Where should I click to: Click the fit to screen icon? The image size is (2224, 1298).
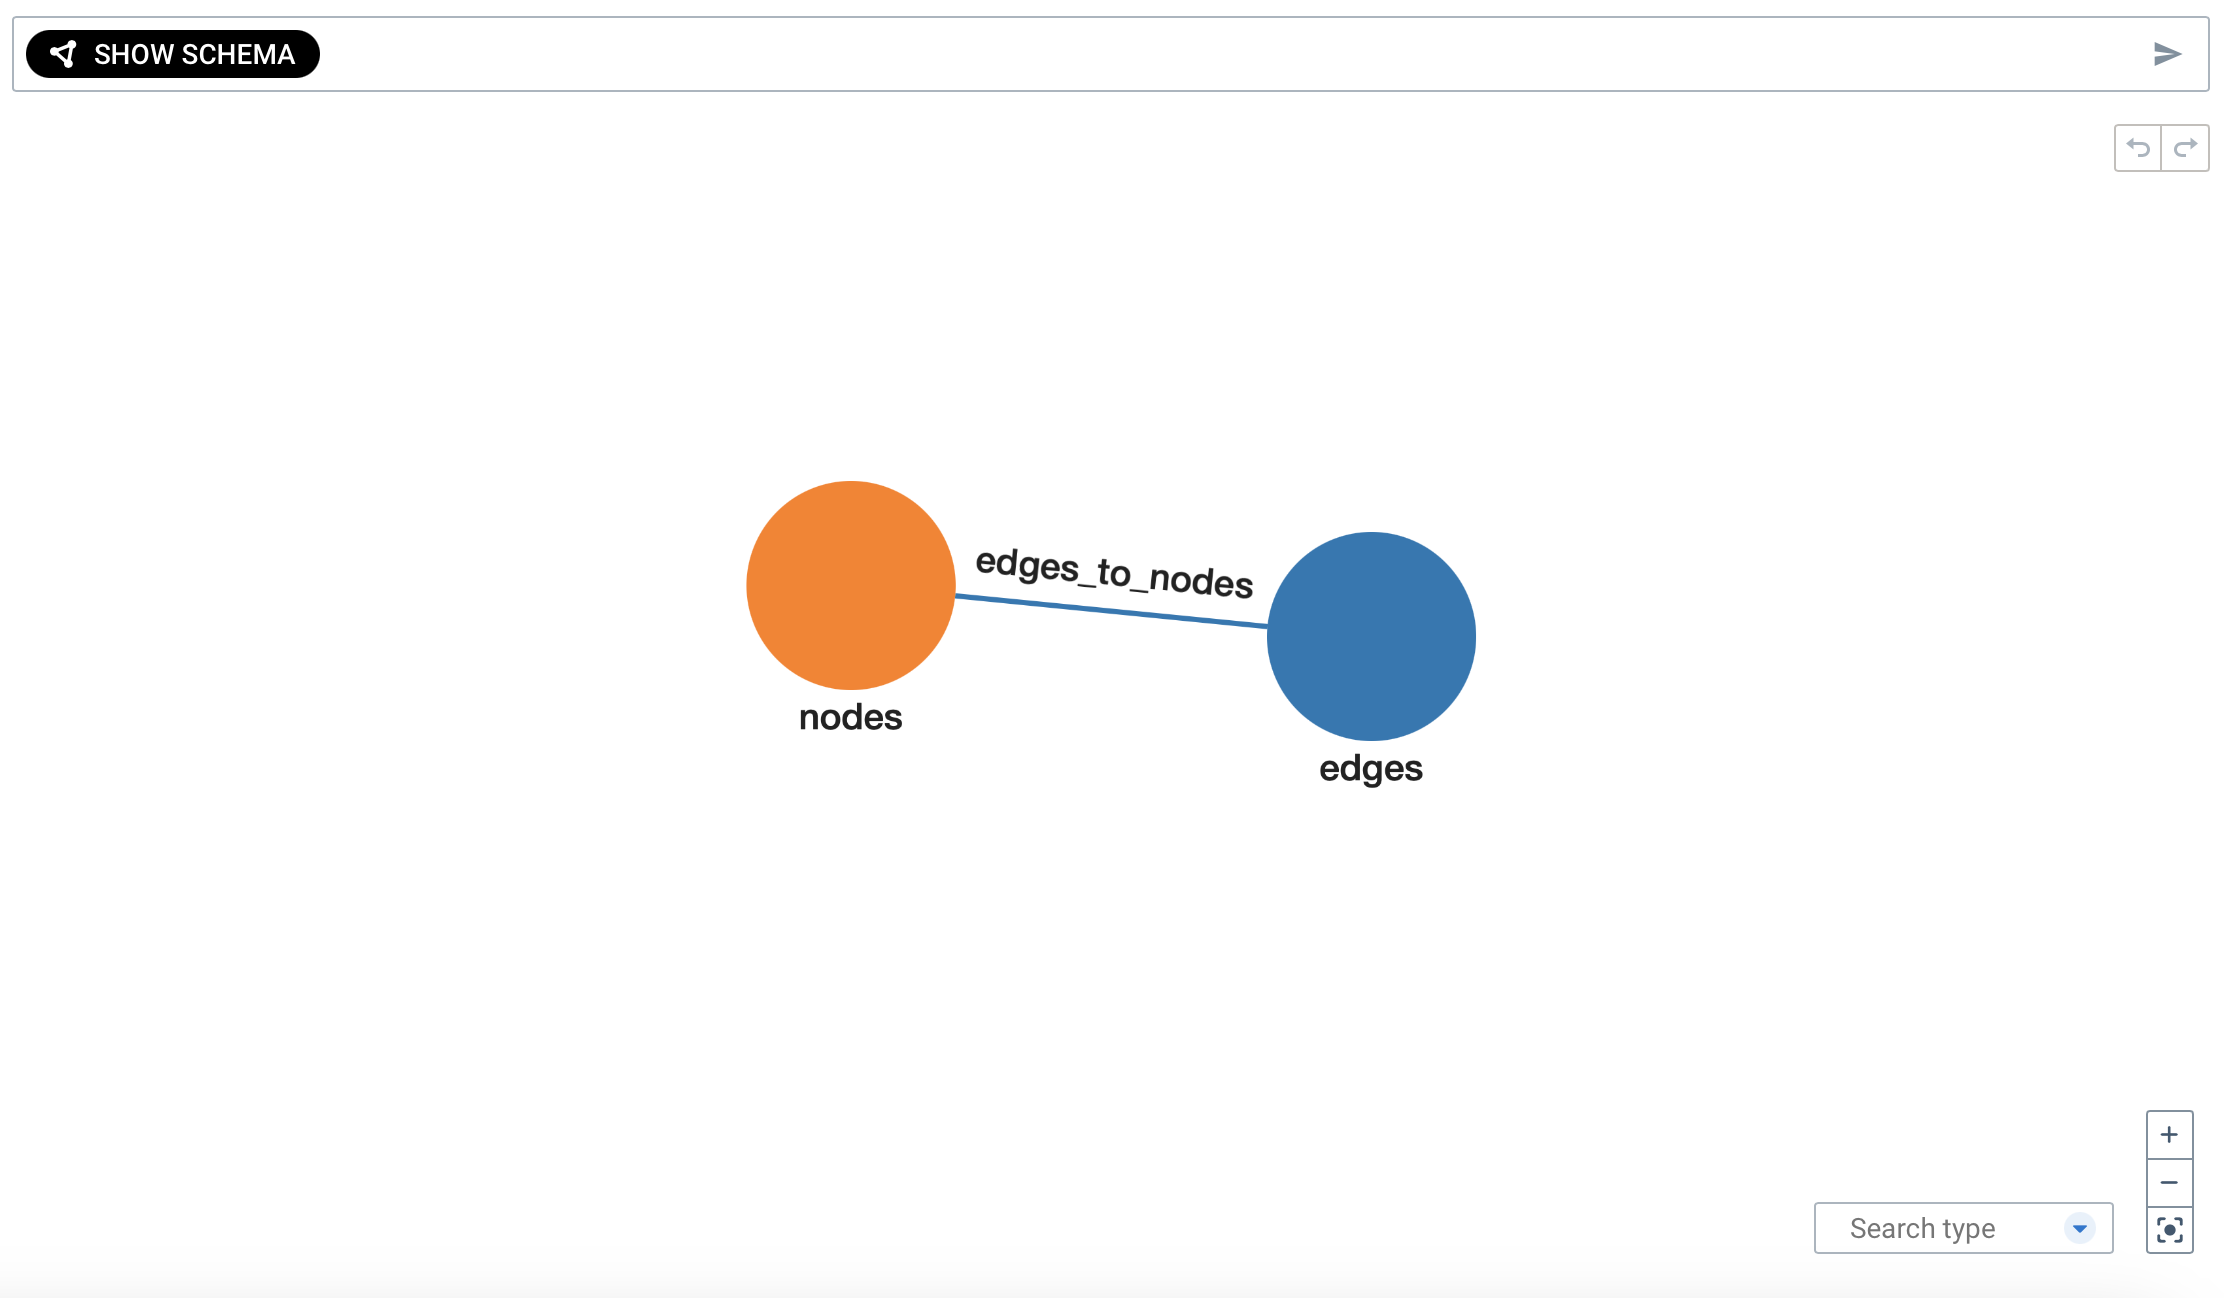2171,1228
